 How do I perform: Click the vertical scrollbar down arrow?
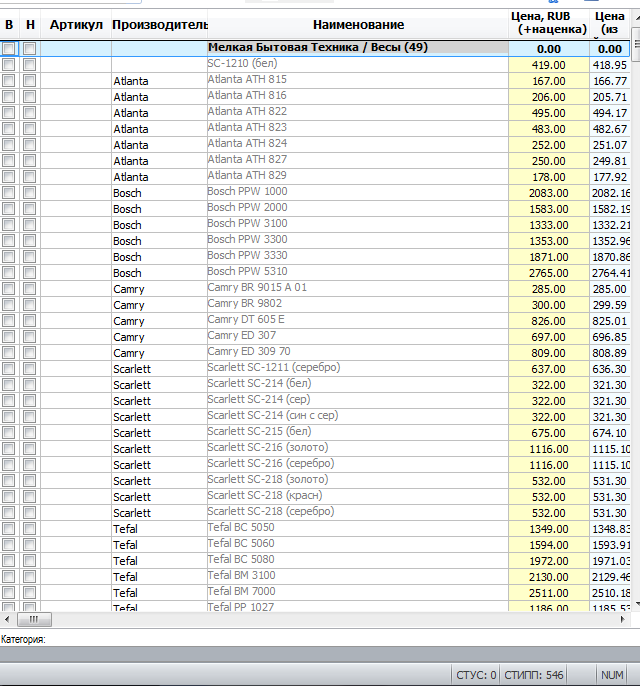[x=637, y=604]
